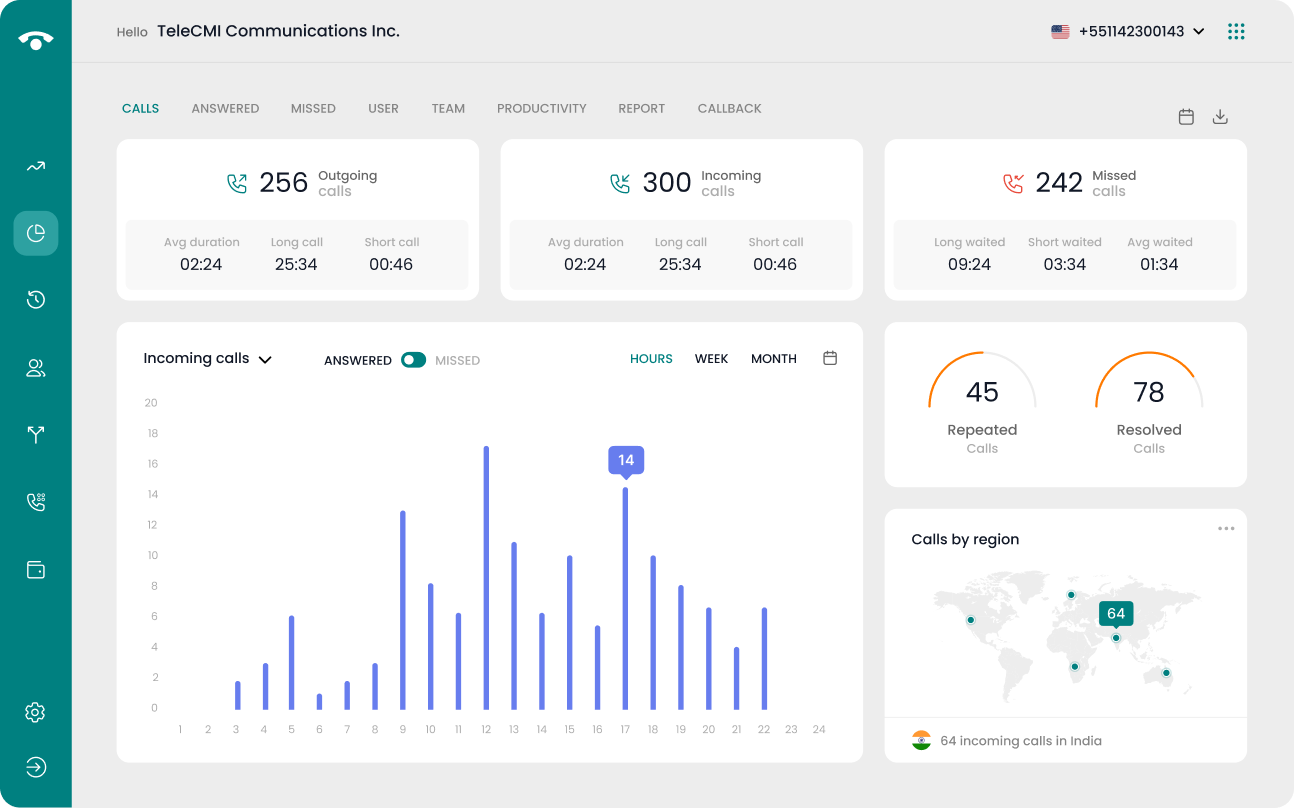
Task: Open the Calls by region three-dot menu
Action: click(1226, 529)
